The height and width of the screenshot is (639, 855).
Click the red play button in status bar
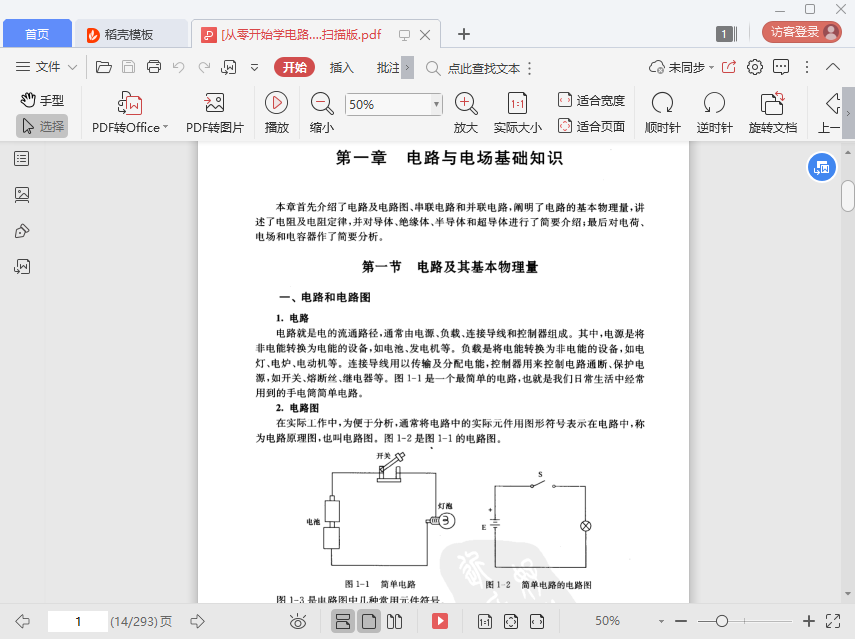tap(440, 621)
